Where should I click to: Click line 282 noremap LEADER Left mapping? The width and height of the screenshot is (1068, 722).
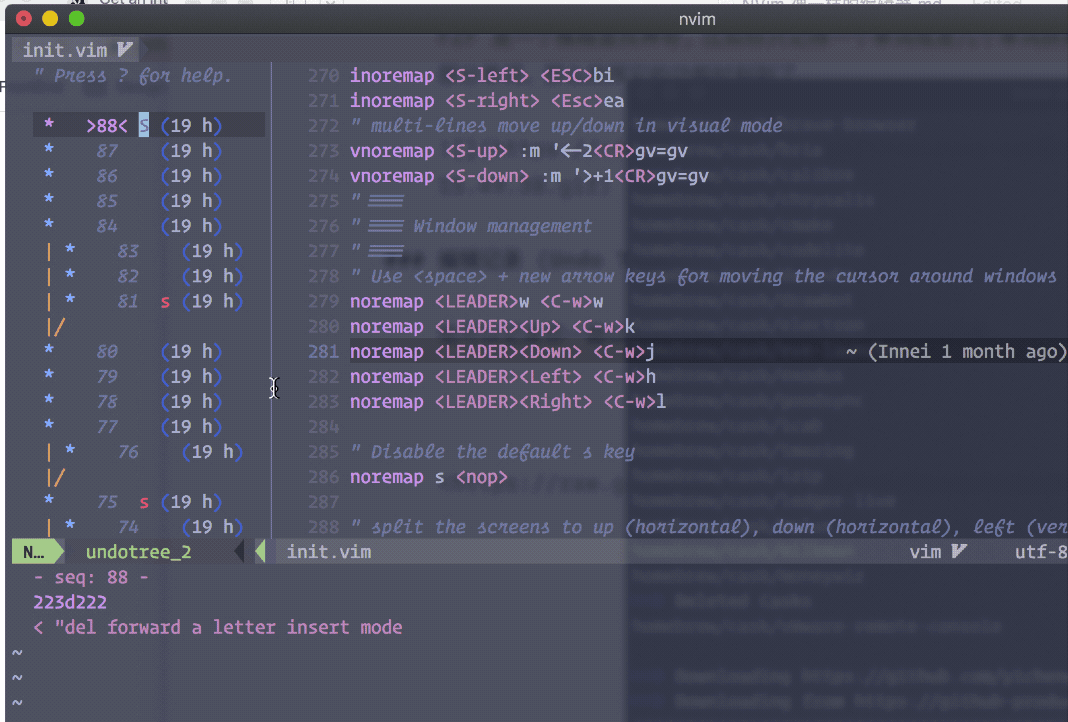click(503, 377)
